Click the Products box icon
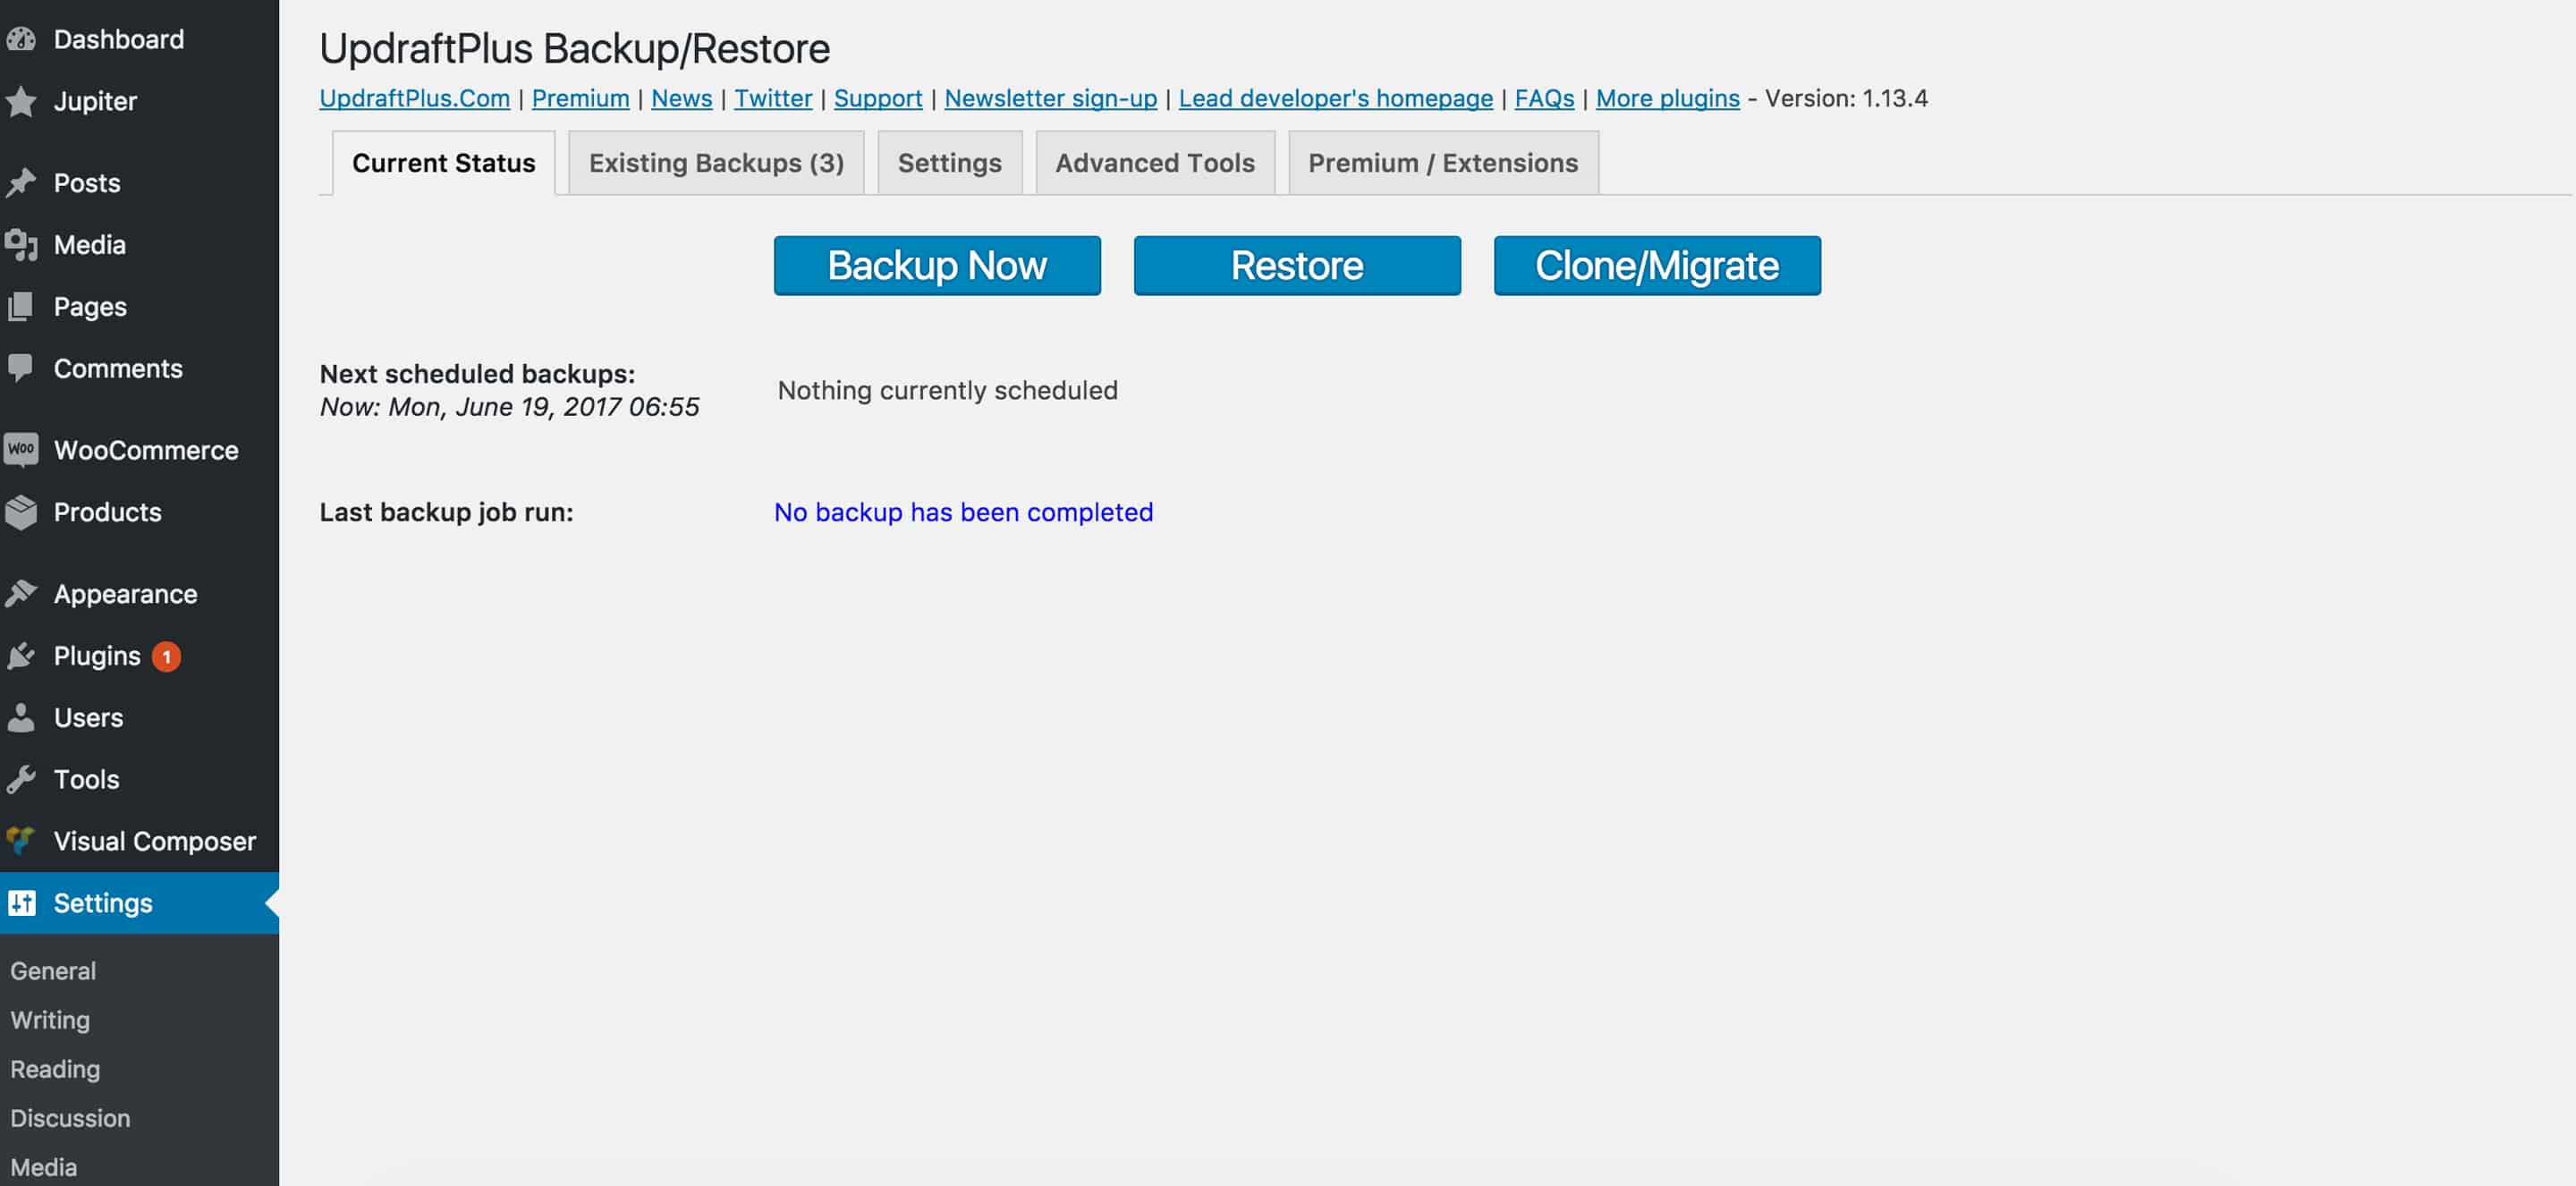Screen dimensions: 2576x1186 click(x=21, y=512)
